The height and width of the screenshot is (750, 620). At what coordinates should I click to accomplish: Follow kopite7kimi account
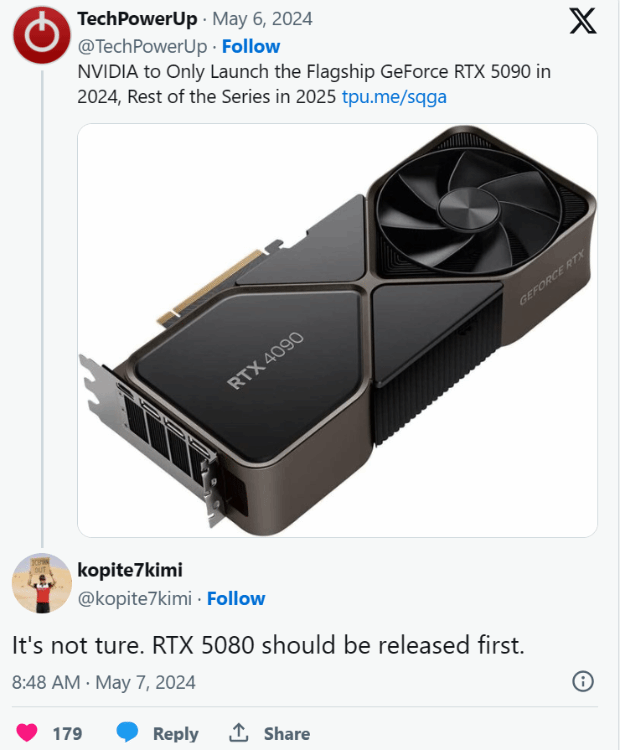click(235, 599)
